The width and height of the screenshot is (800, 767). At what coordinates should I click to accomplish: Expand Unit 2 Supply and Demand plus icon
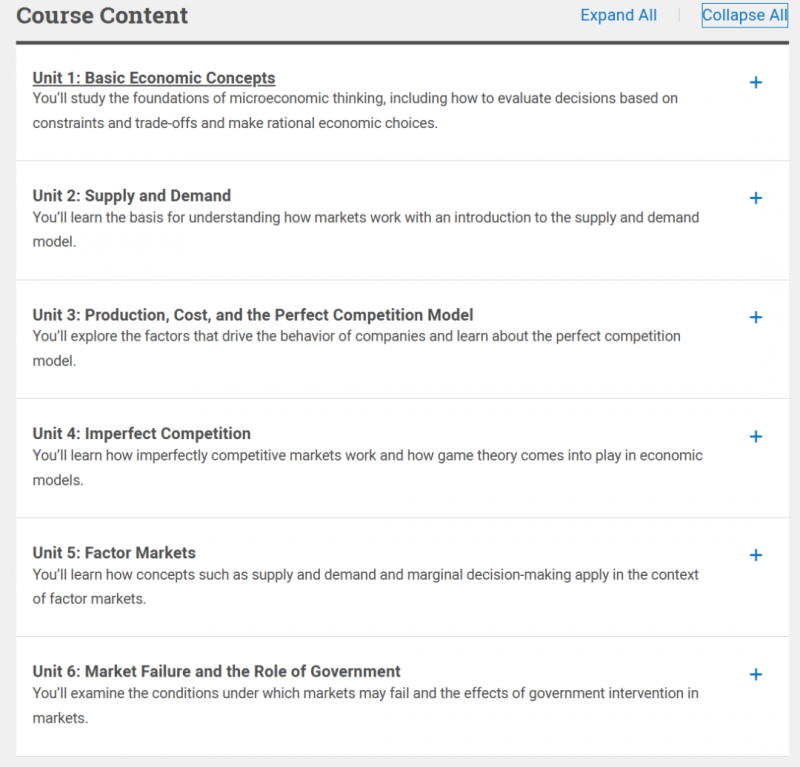pos(756,198)
